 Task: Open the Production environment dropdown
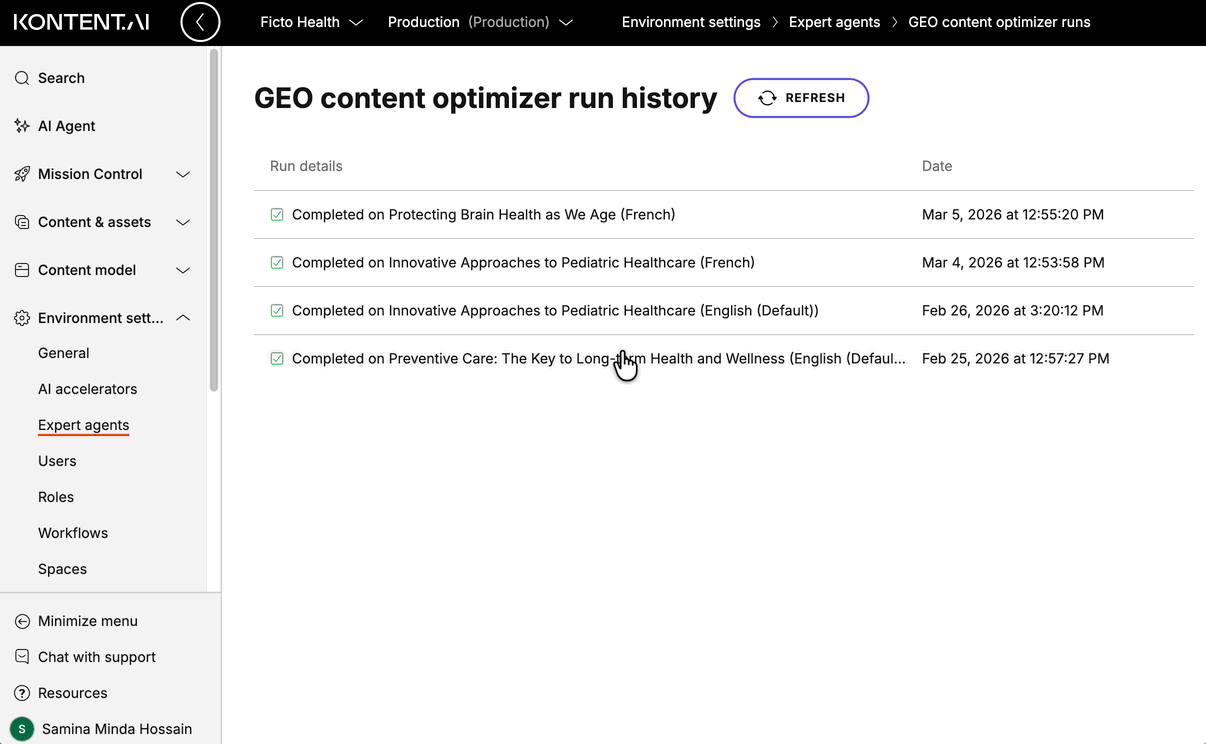(480, 22)
